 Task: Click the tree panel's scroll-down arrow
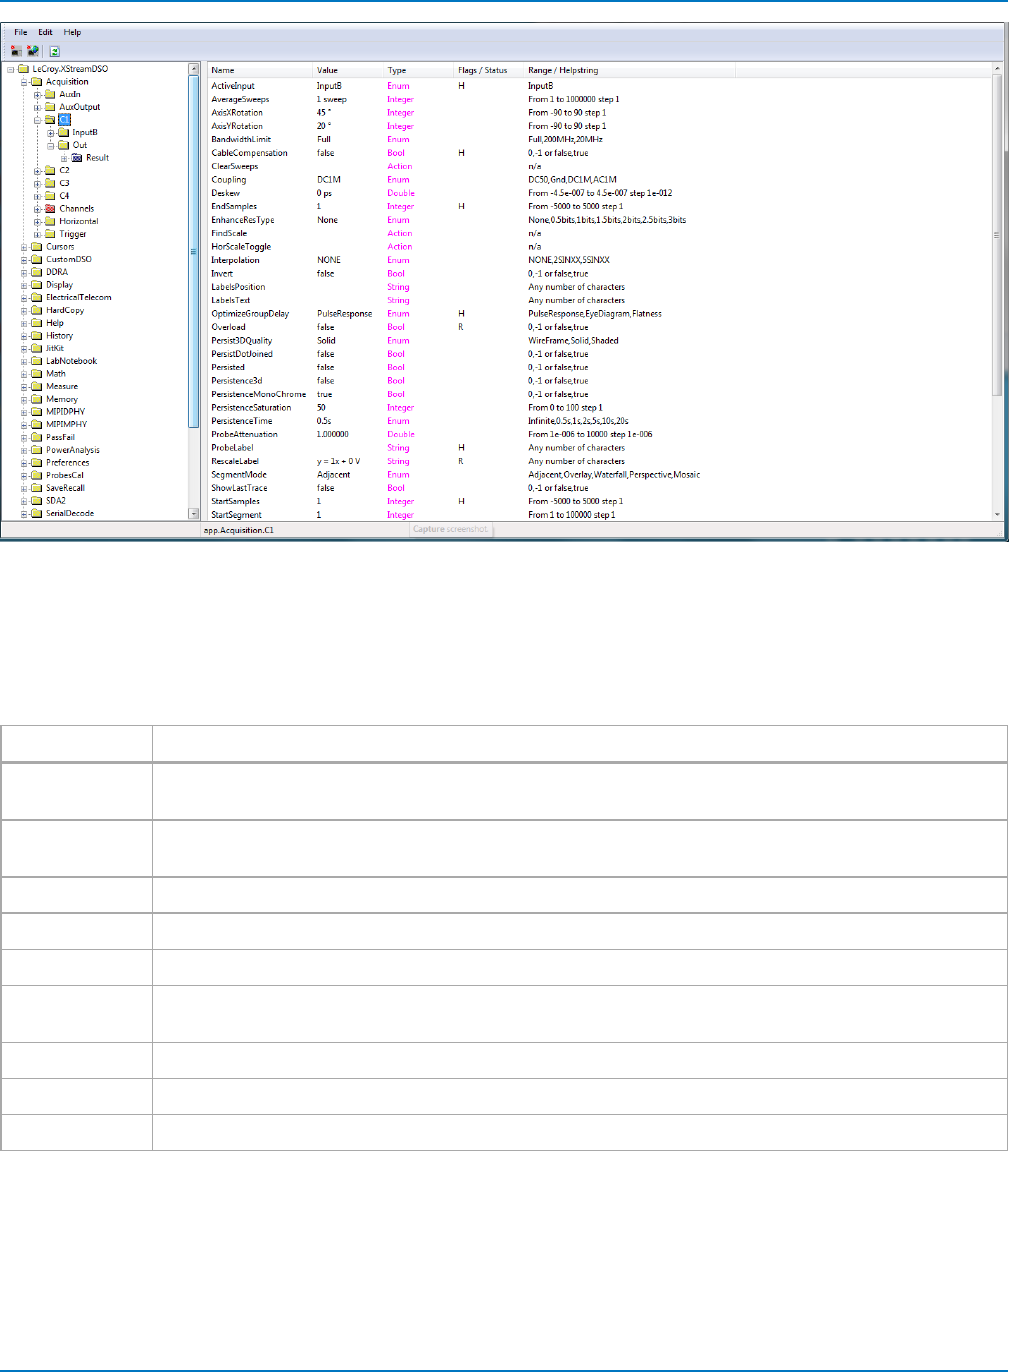coord(194,514)
